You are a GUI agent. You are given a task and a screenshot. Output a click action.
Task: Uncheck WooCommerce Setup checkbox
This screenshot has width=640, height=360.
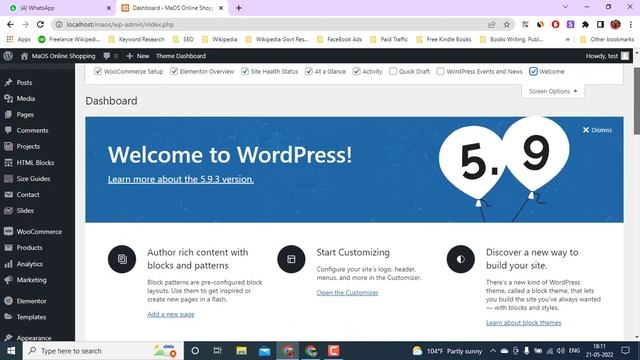(98, 71)
